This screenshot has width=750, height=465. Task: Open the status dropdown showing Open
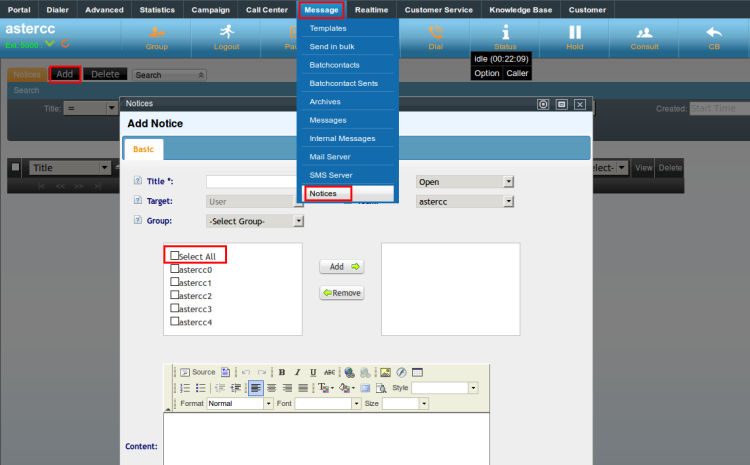(464, 182)
